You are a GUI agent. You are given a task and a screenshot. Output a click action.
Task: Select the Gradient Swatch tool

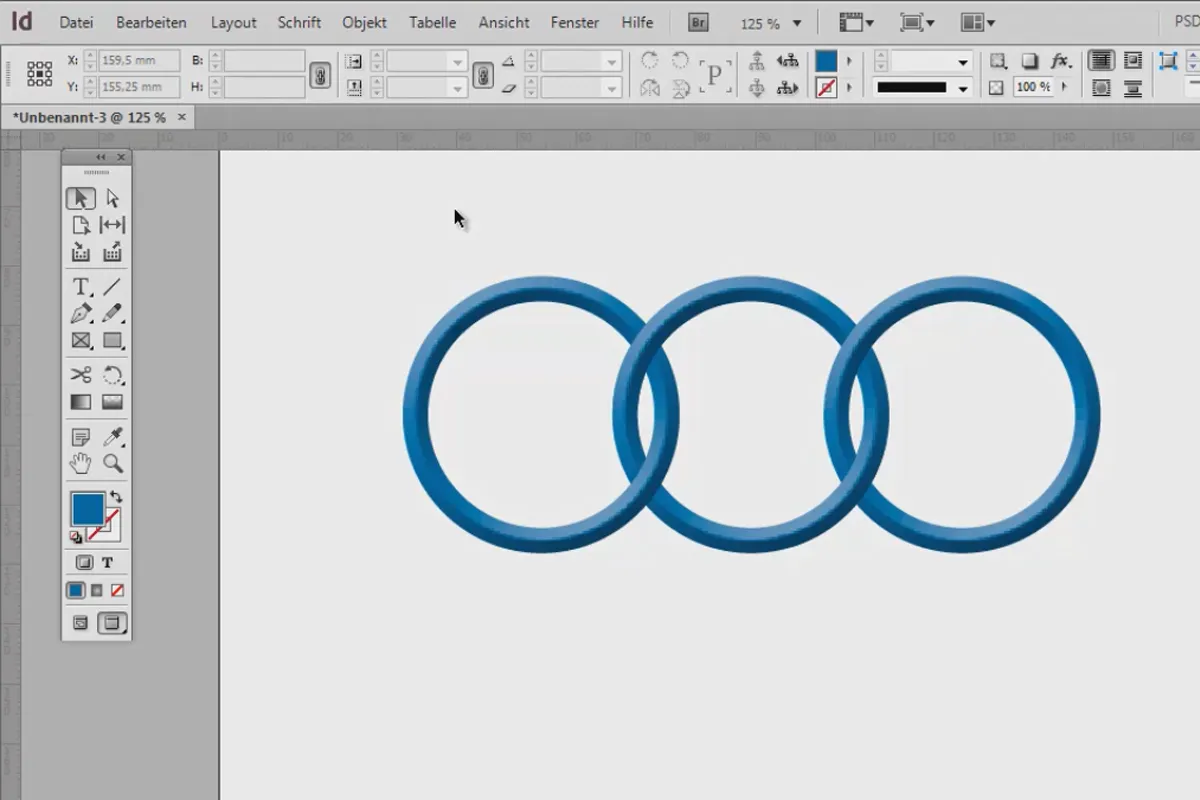click(x=81, y=402)
